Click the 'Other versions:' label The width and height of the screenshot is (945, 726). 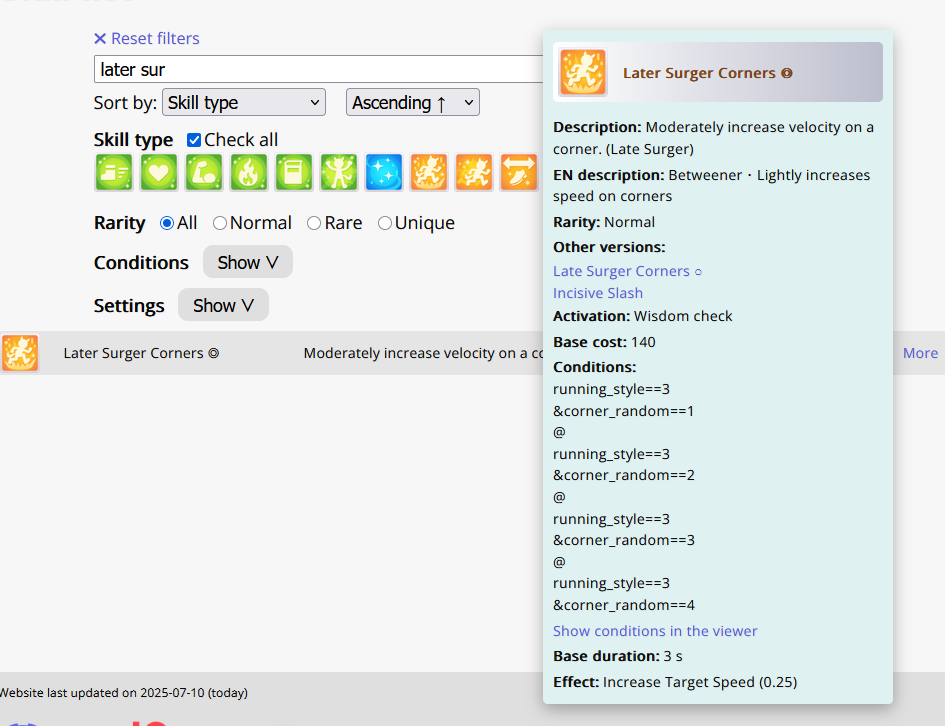[x=609, y=247]
